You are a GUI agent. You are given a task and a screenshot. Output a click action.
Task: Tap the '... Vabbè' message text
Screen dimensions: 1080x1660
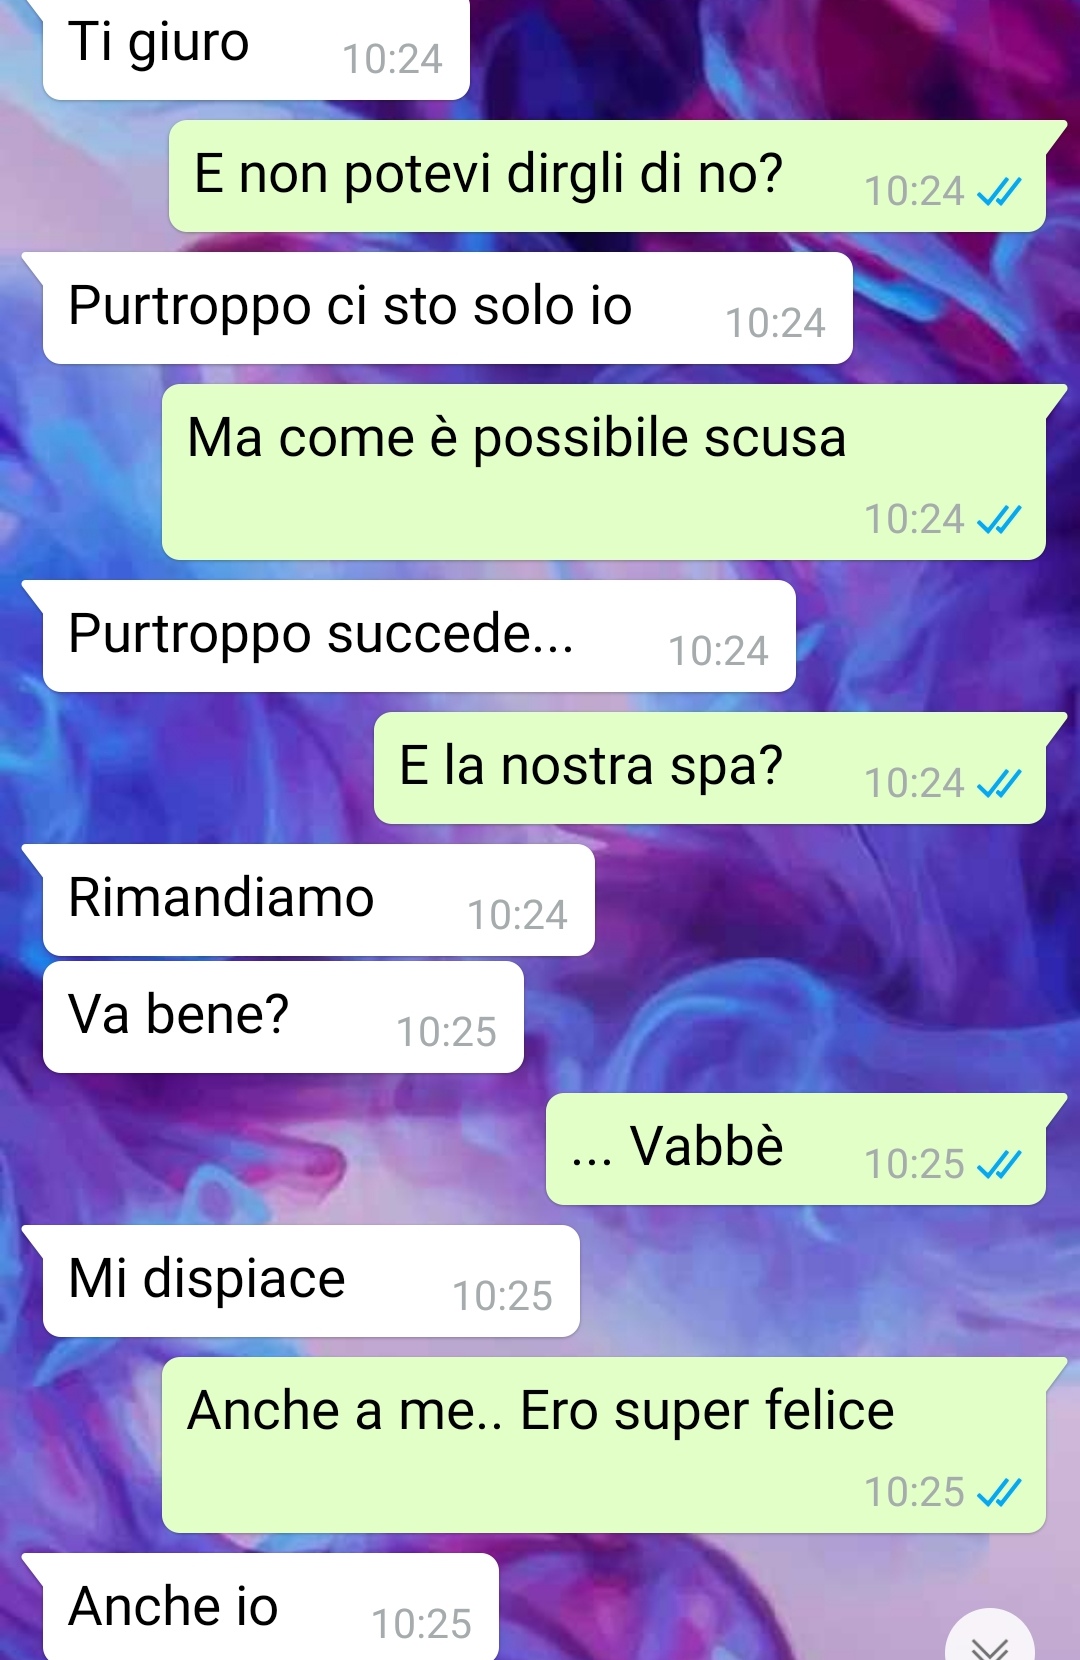(x=677, y=1146)
